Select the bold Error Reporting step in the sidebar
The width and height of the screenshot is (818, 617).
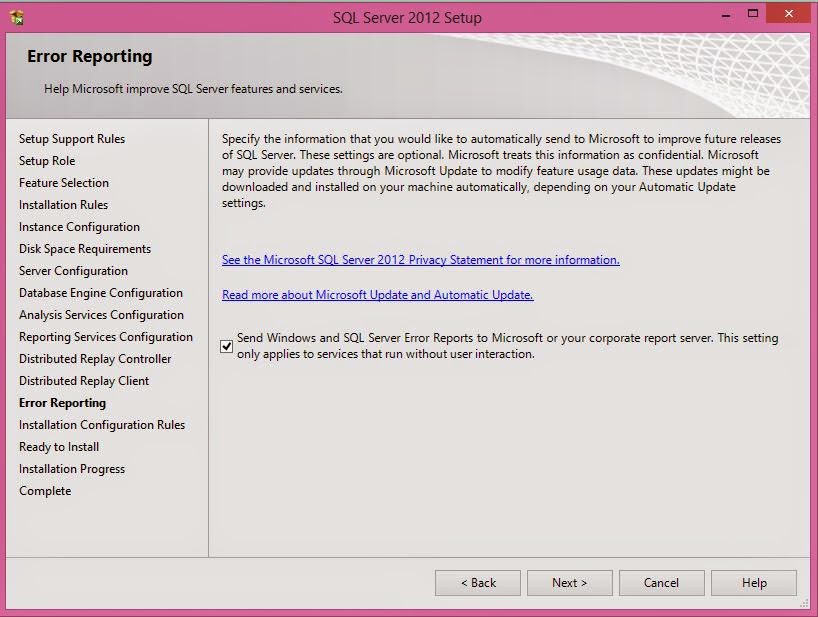[62, 403]
